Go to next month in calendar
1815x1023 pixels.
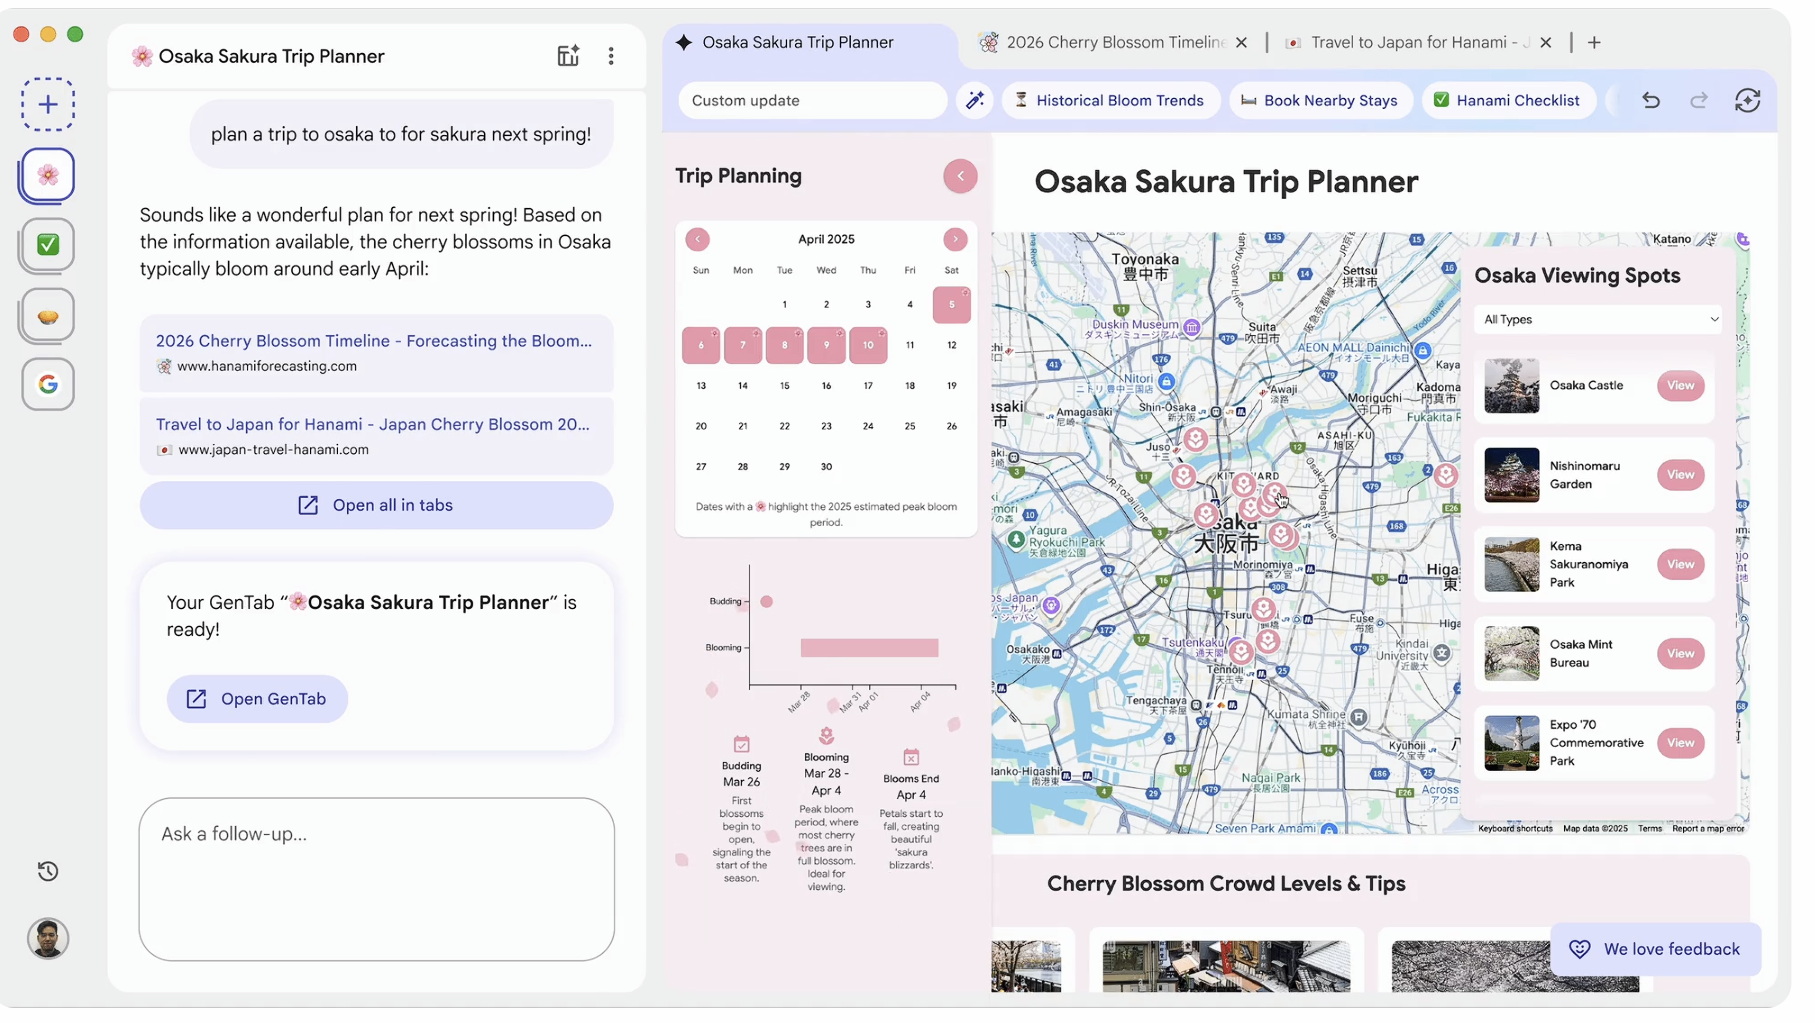[x=955, y=239]
